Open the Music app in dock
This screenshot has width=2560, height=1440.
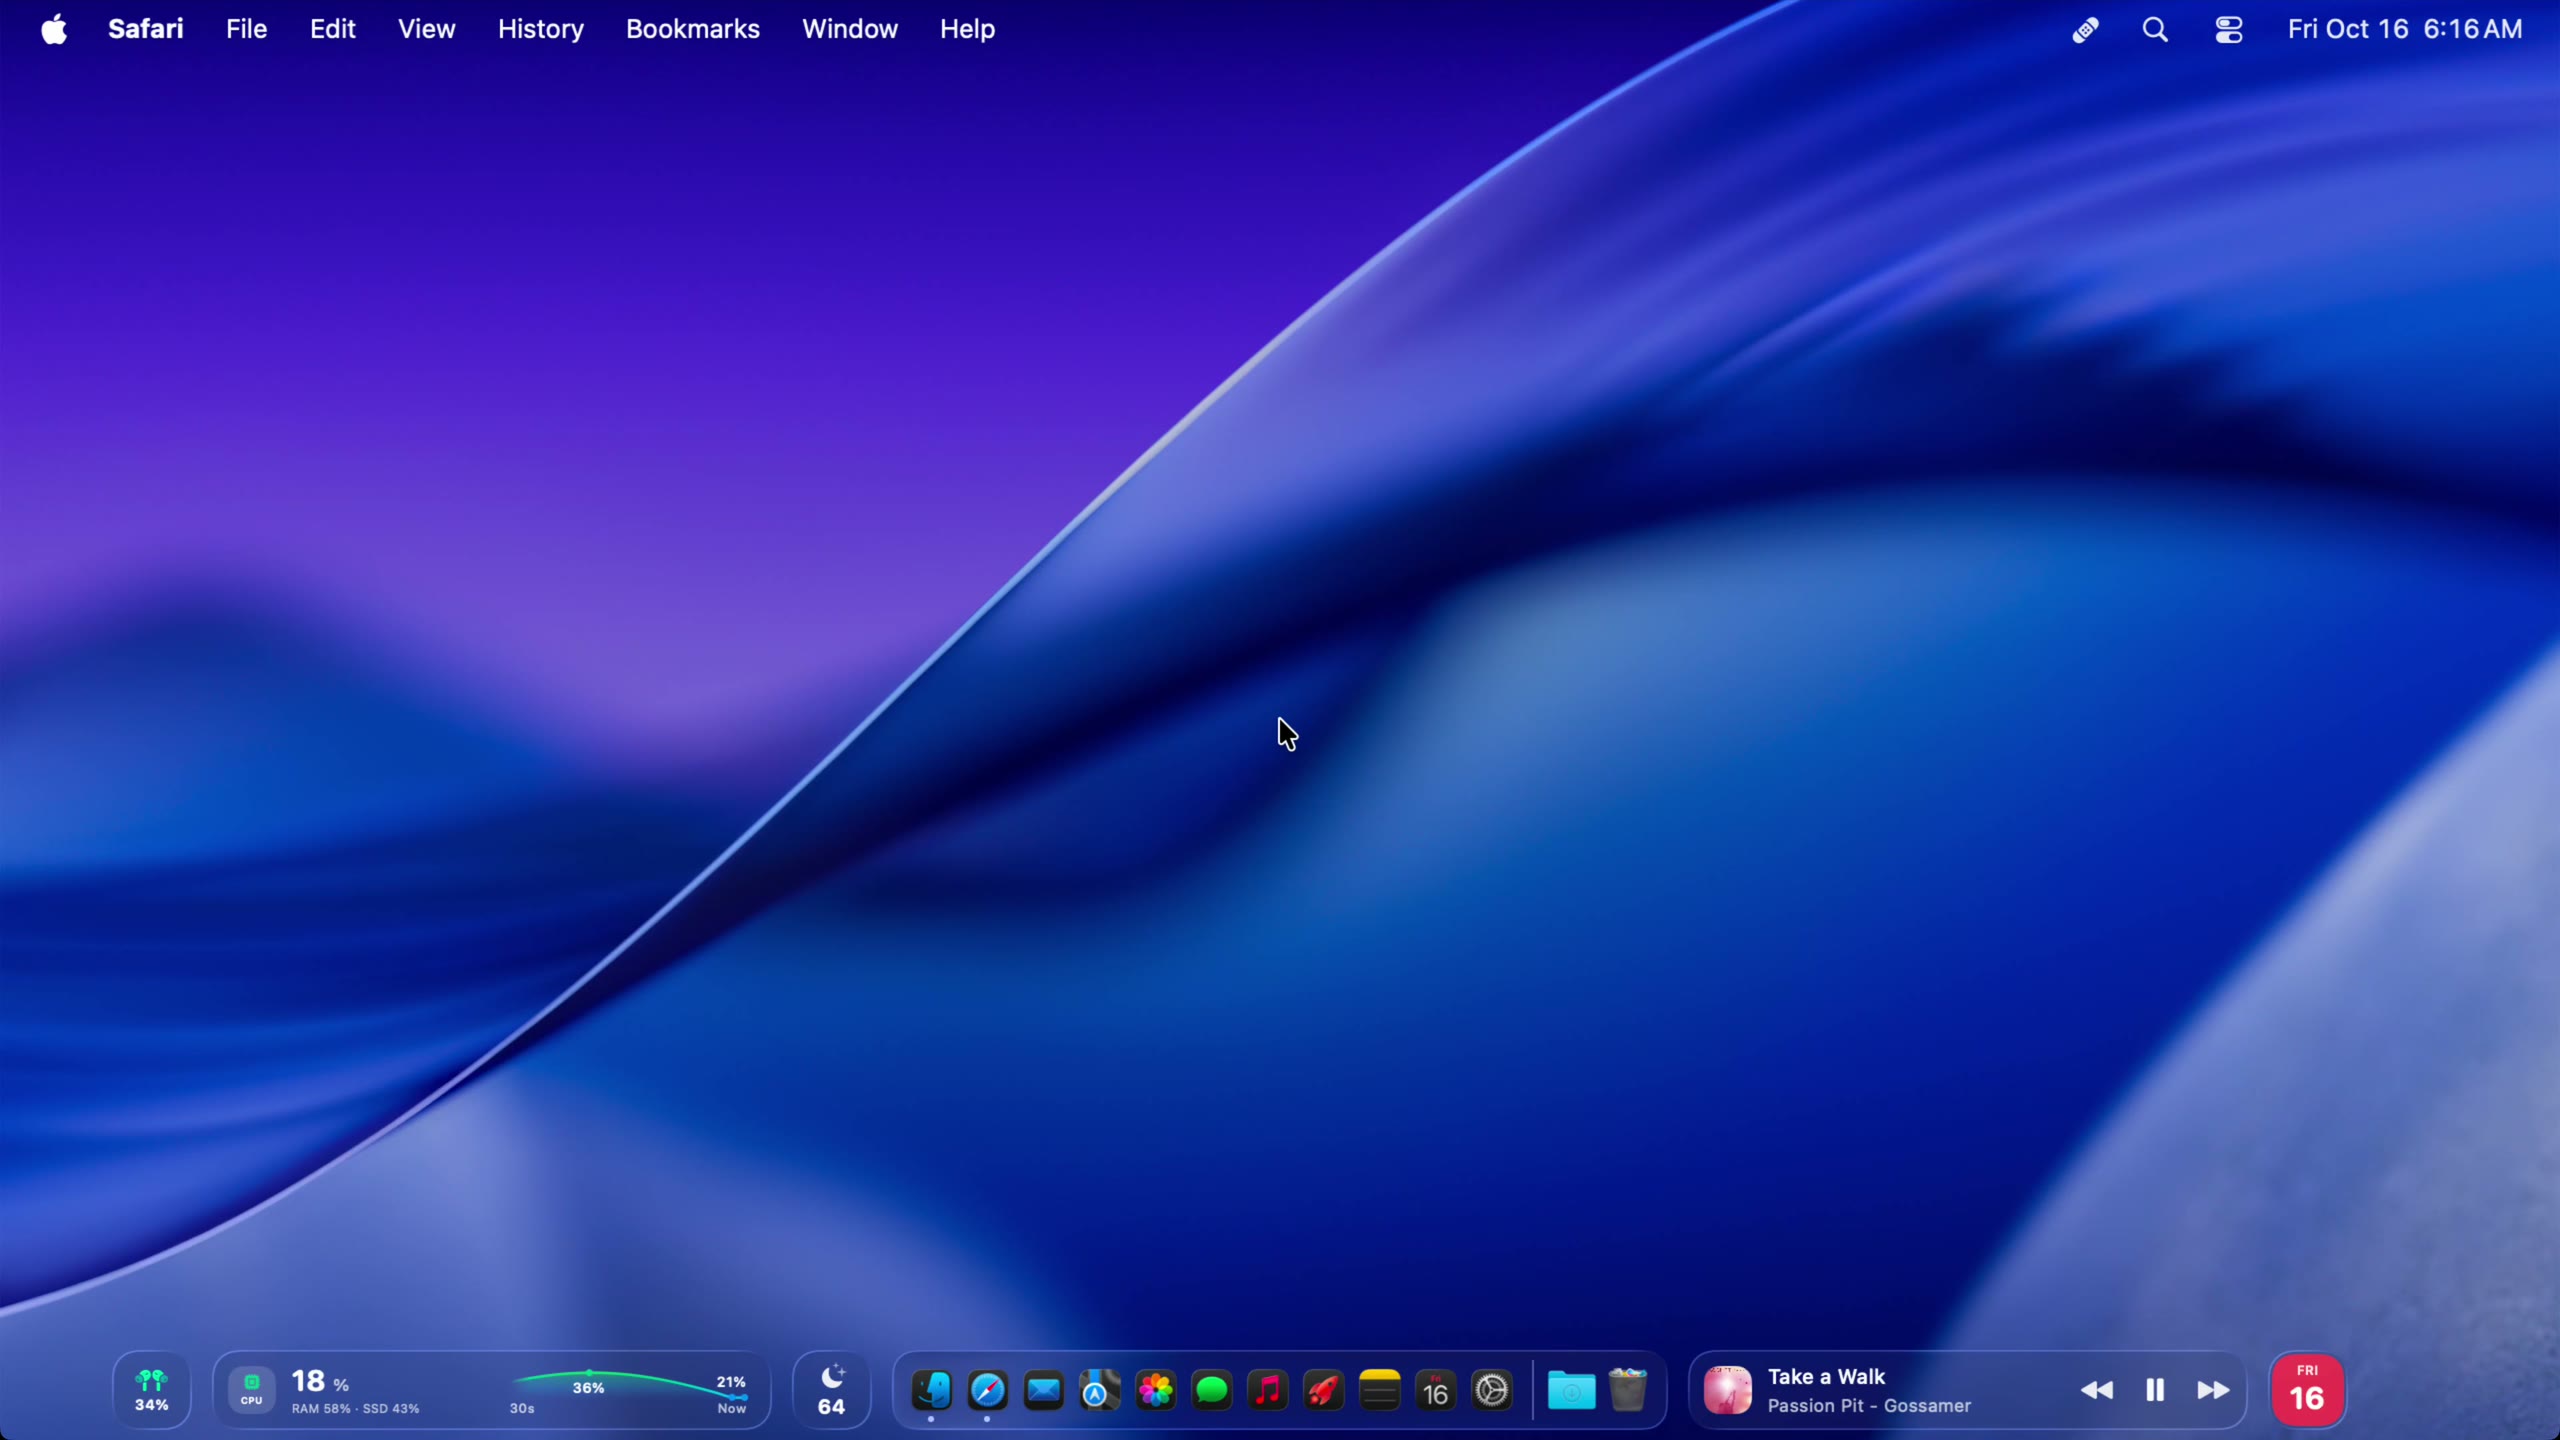1268,1390
